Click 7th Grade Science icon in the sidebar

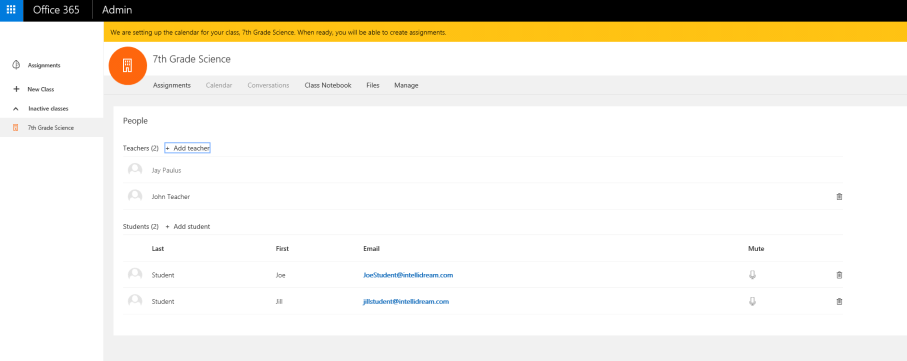pyautogui.click(x=16, y=128)
